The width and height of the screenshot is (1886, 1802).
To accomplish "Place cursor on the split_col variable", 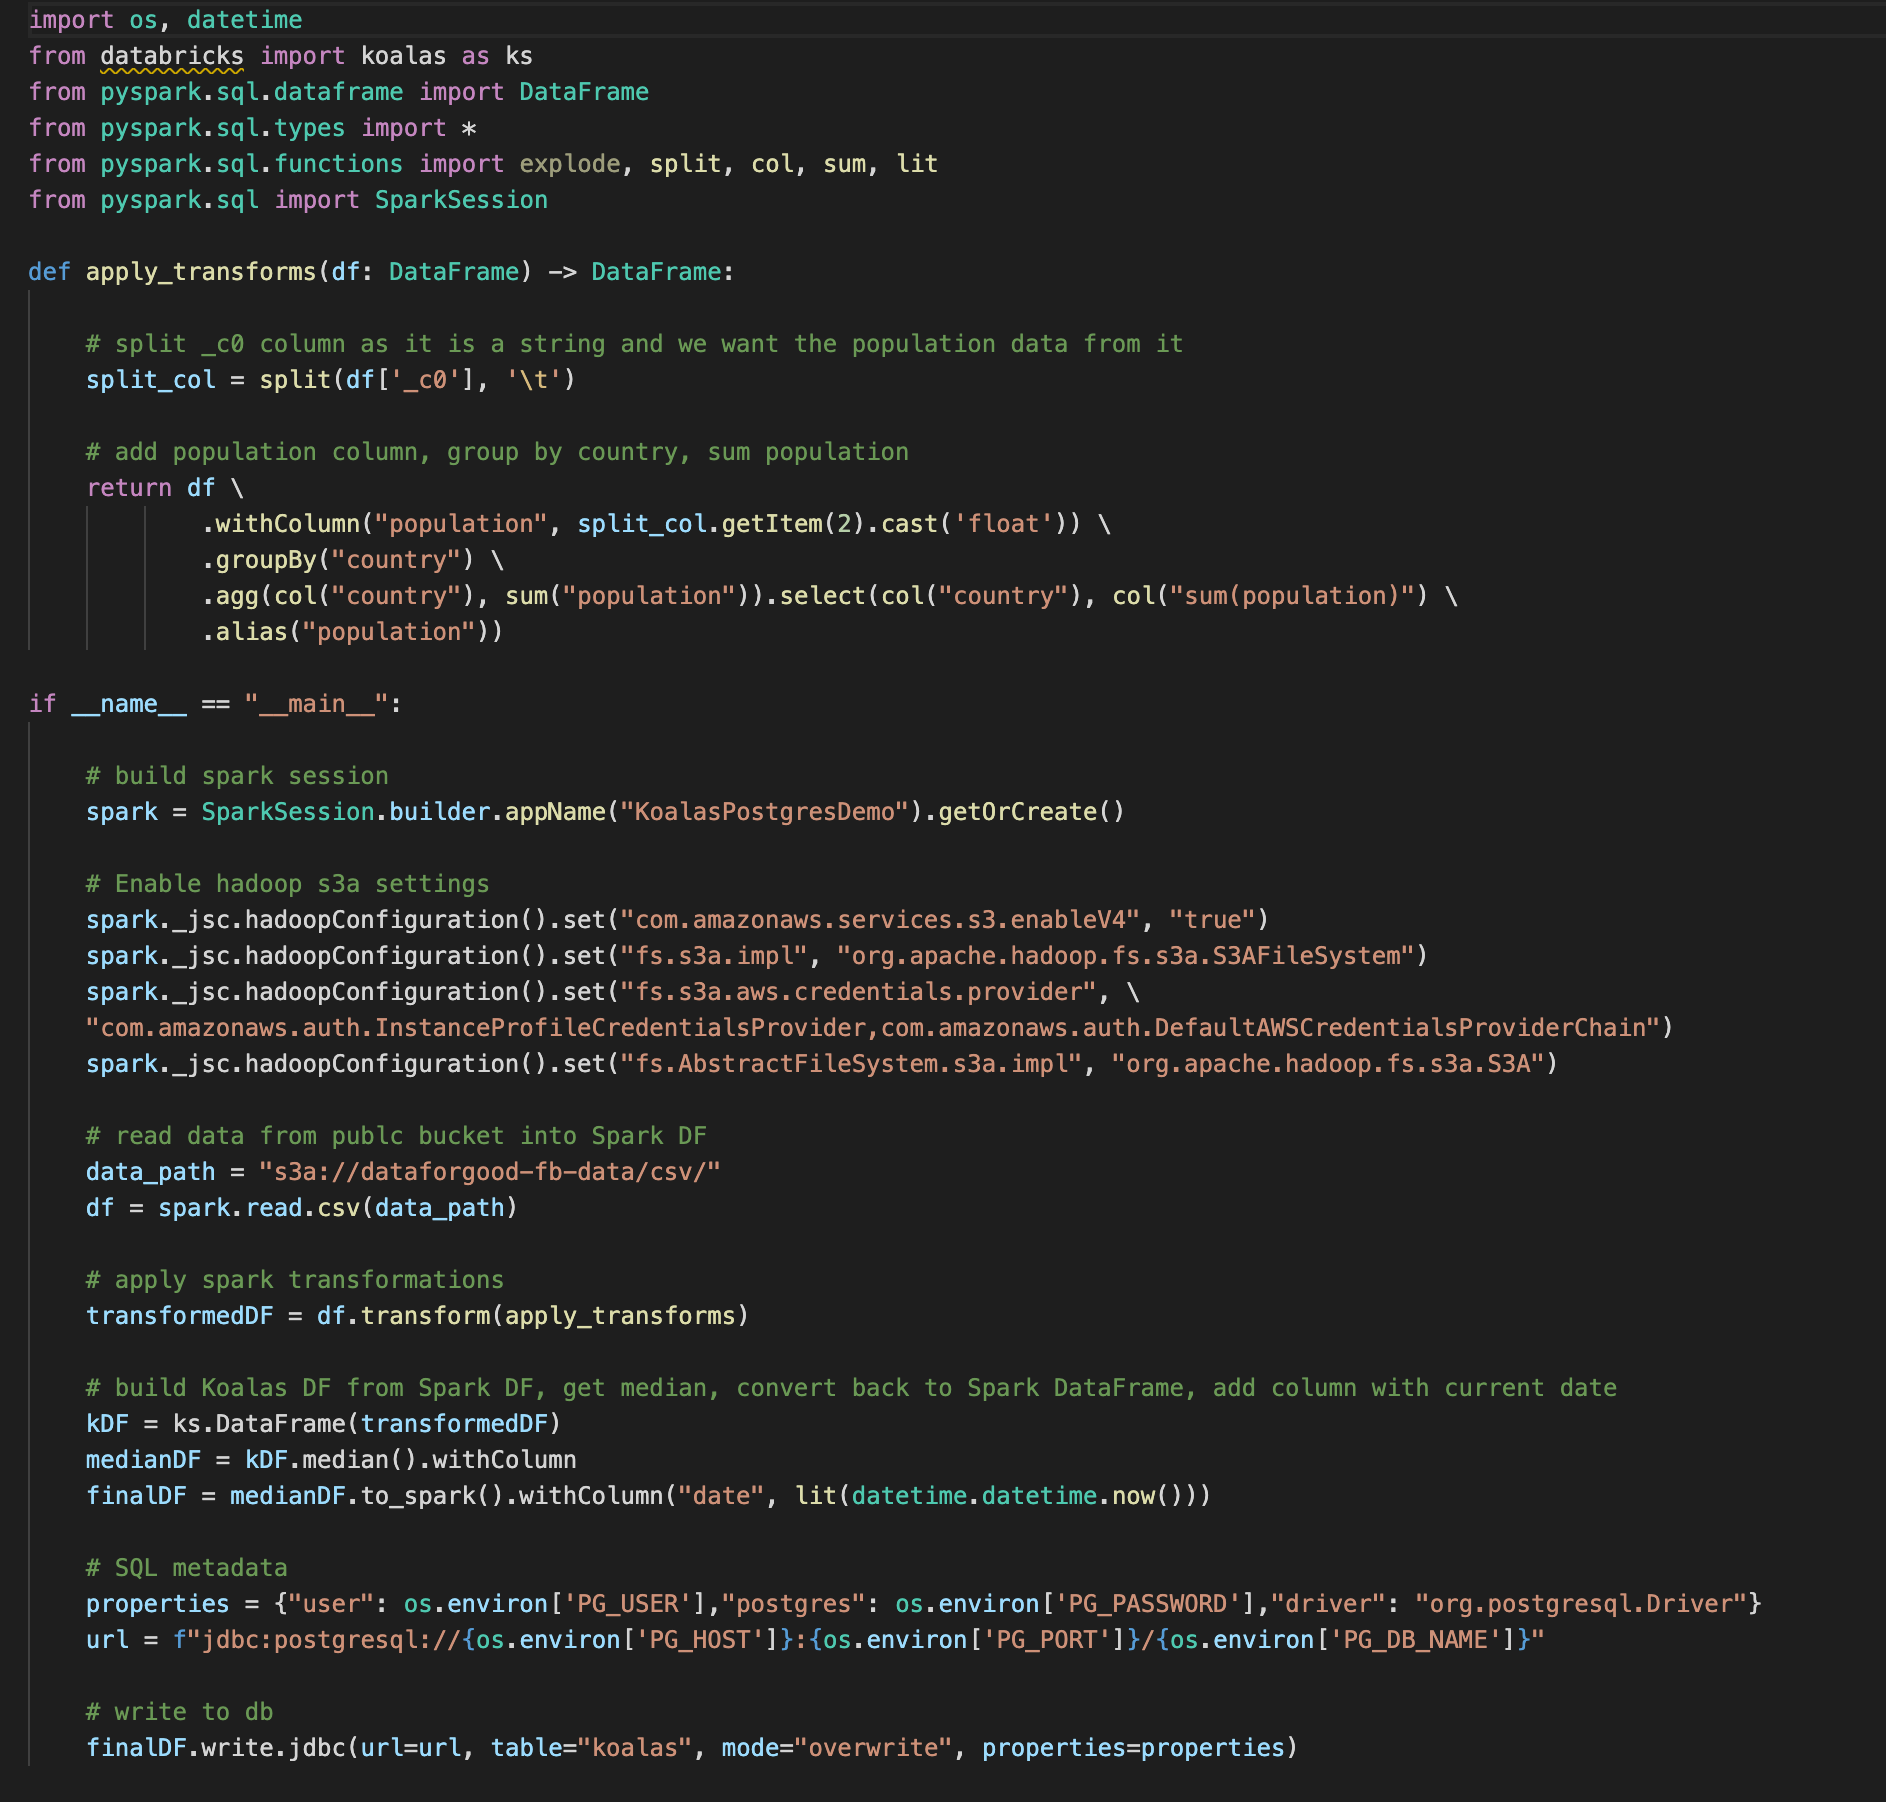I will click(148, 379).
